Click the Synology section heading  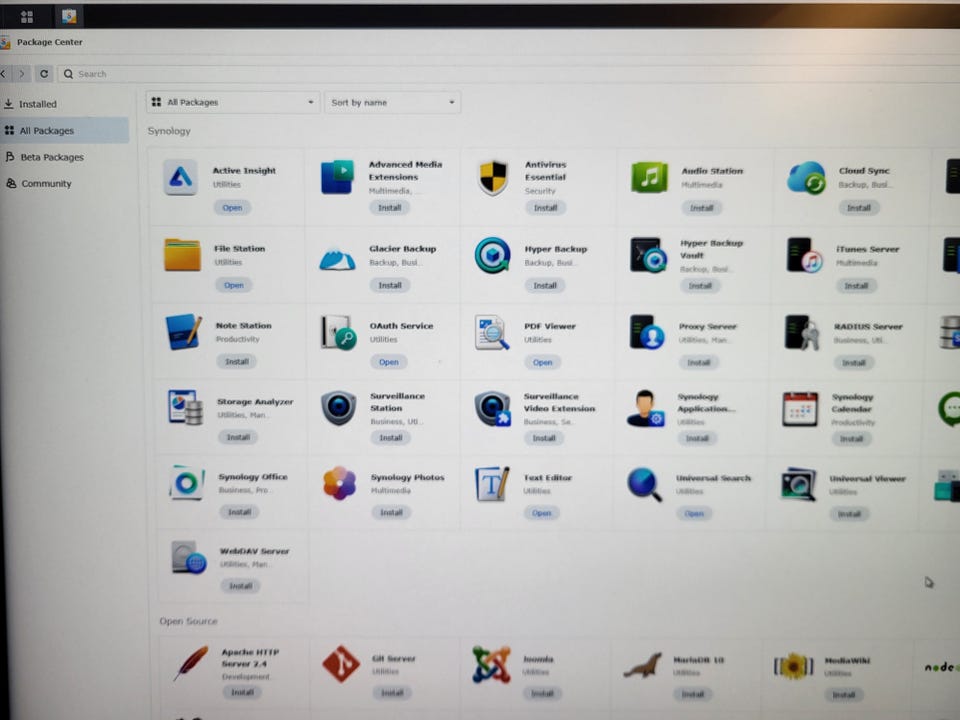point(169,131)
